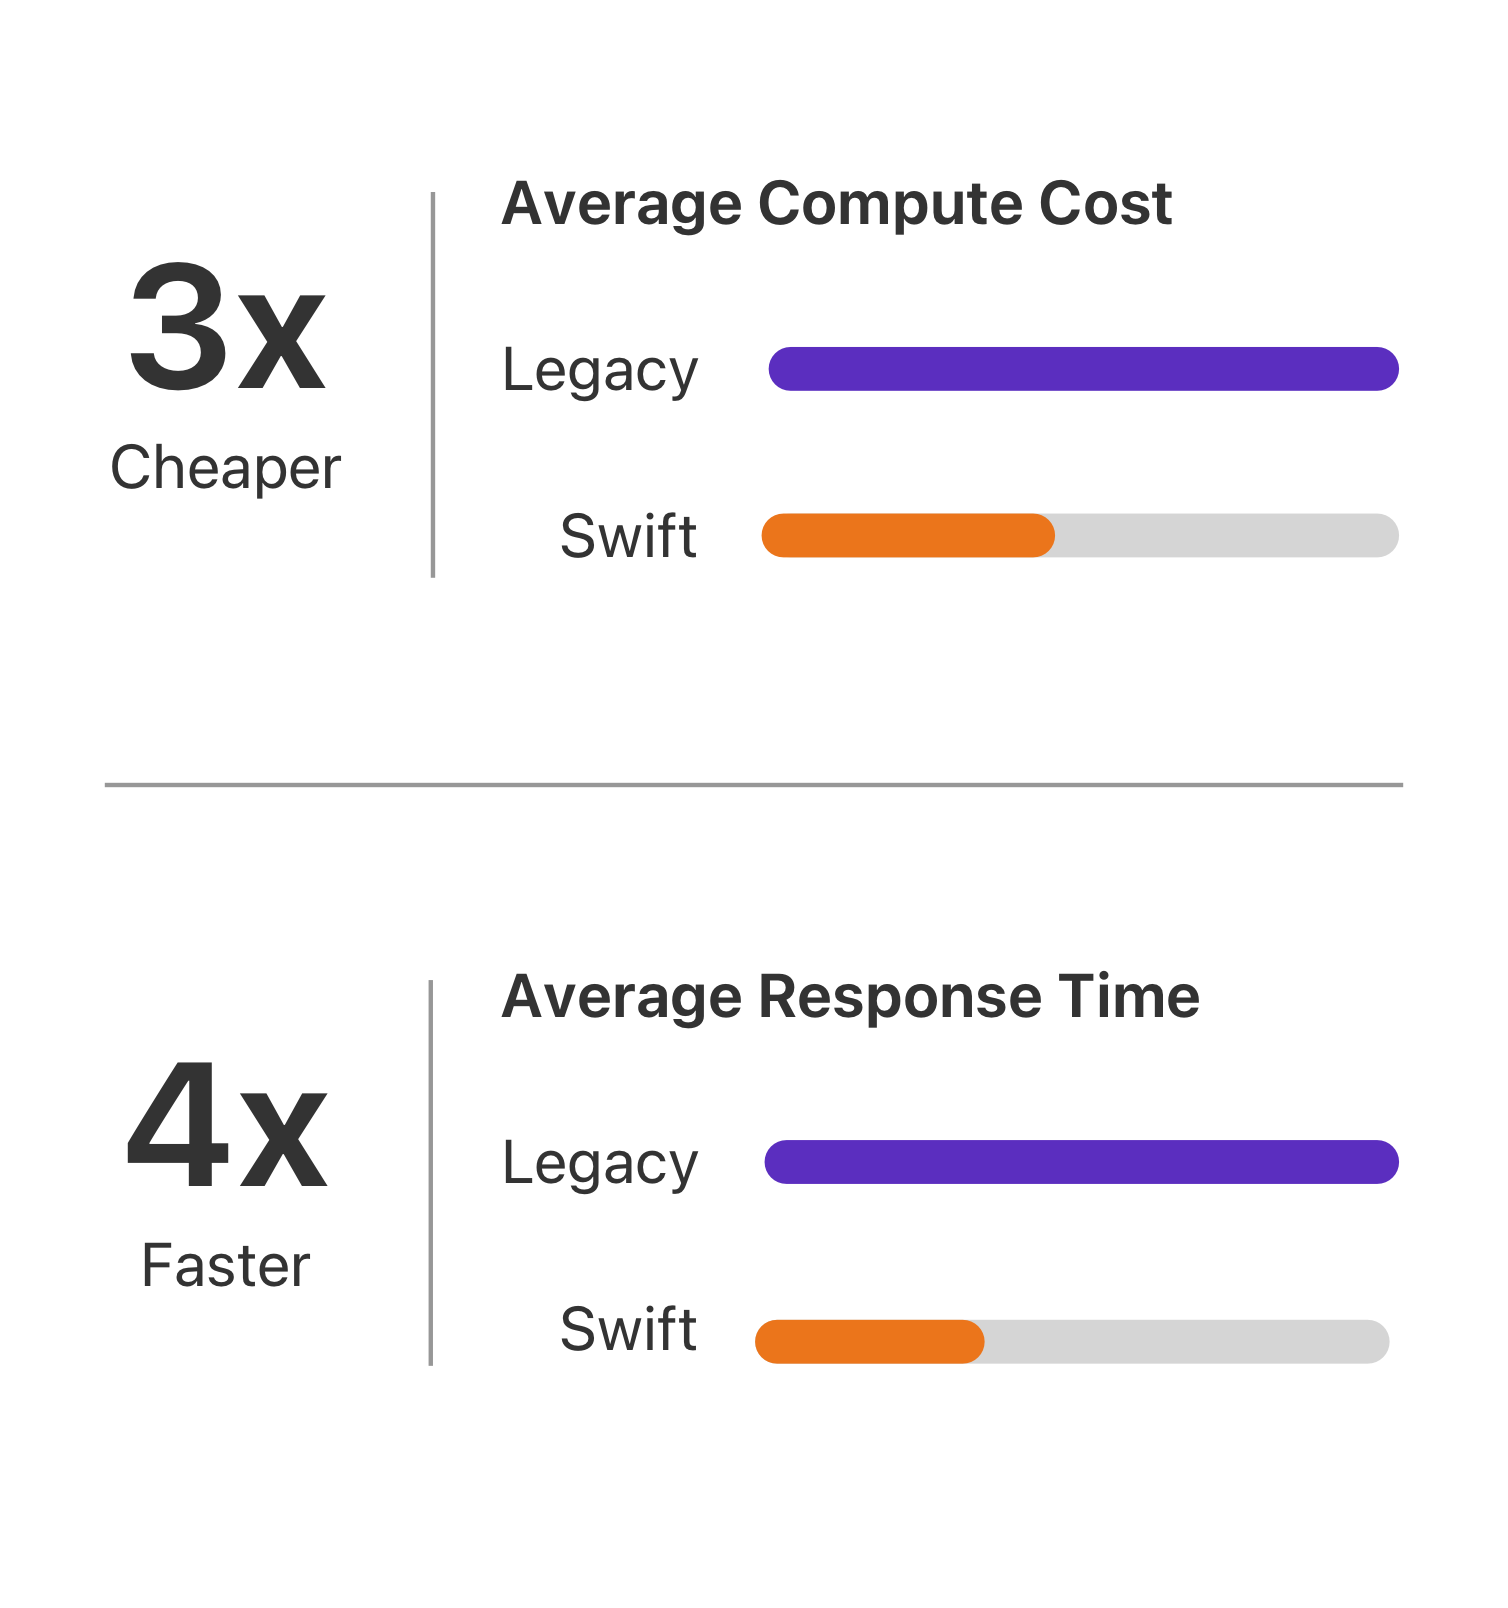1508x1608 pixels.
Task: Click the large "4x" figure
Action: point(227,1125)
